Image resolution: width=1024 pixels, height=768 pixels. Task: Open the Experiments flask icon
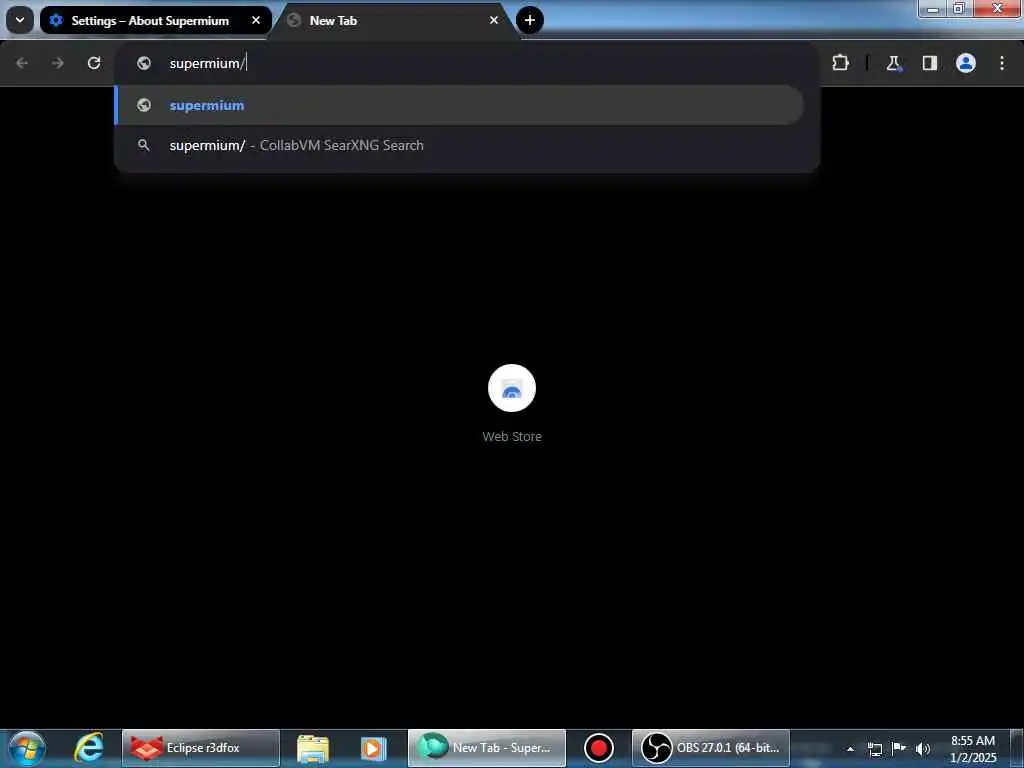893,63
